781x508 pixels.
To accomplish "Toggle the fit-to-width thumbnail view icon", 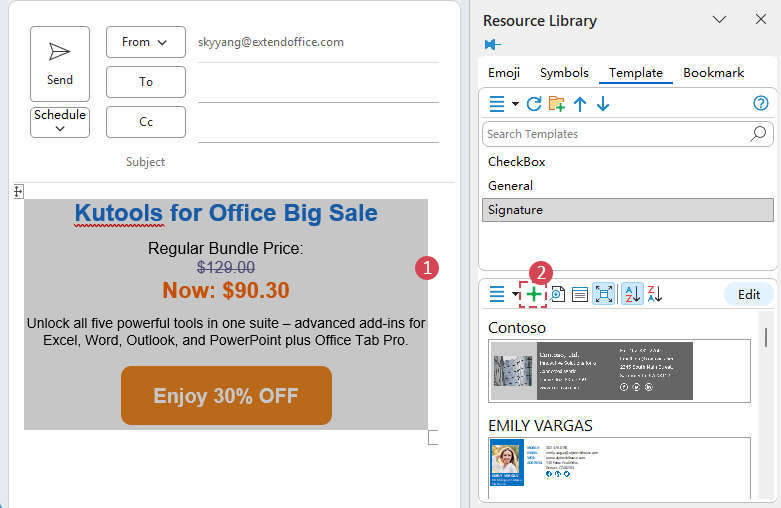I will (x=604, y=294).
